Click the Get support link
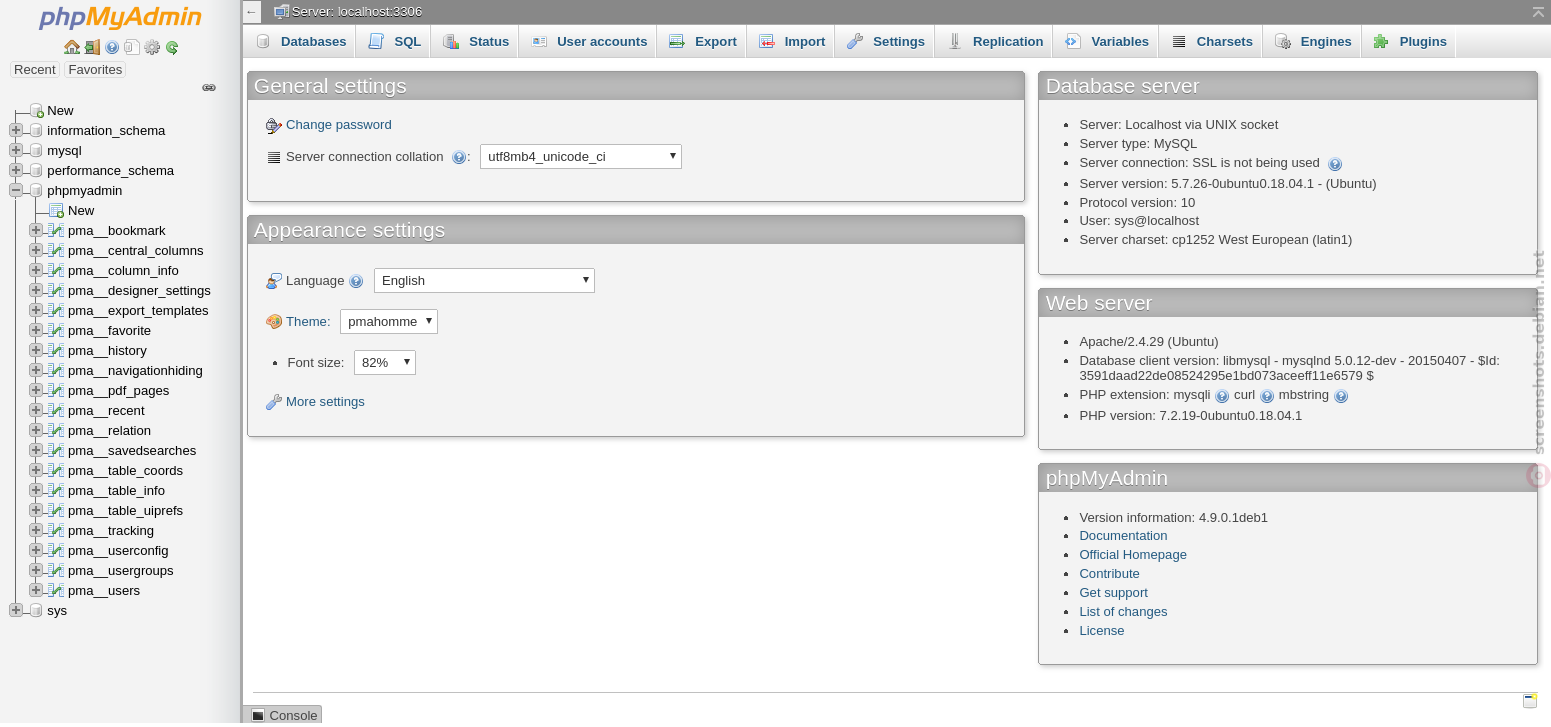 pyautogui.click(x=1113, y=593)
